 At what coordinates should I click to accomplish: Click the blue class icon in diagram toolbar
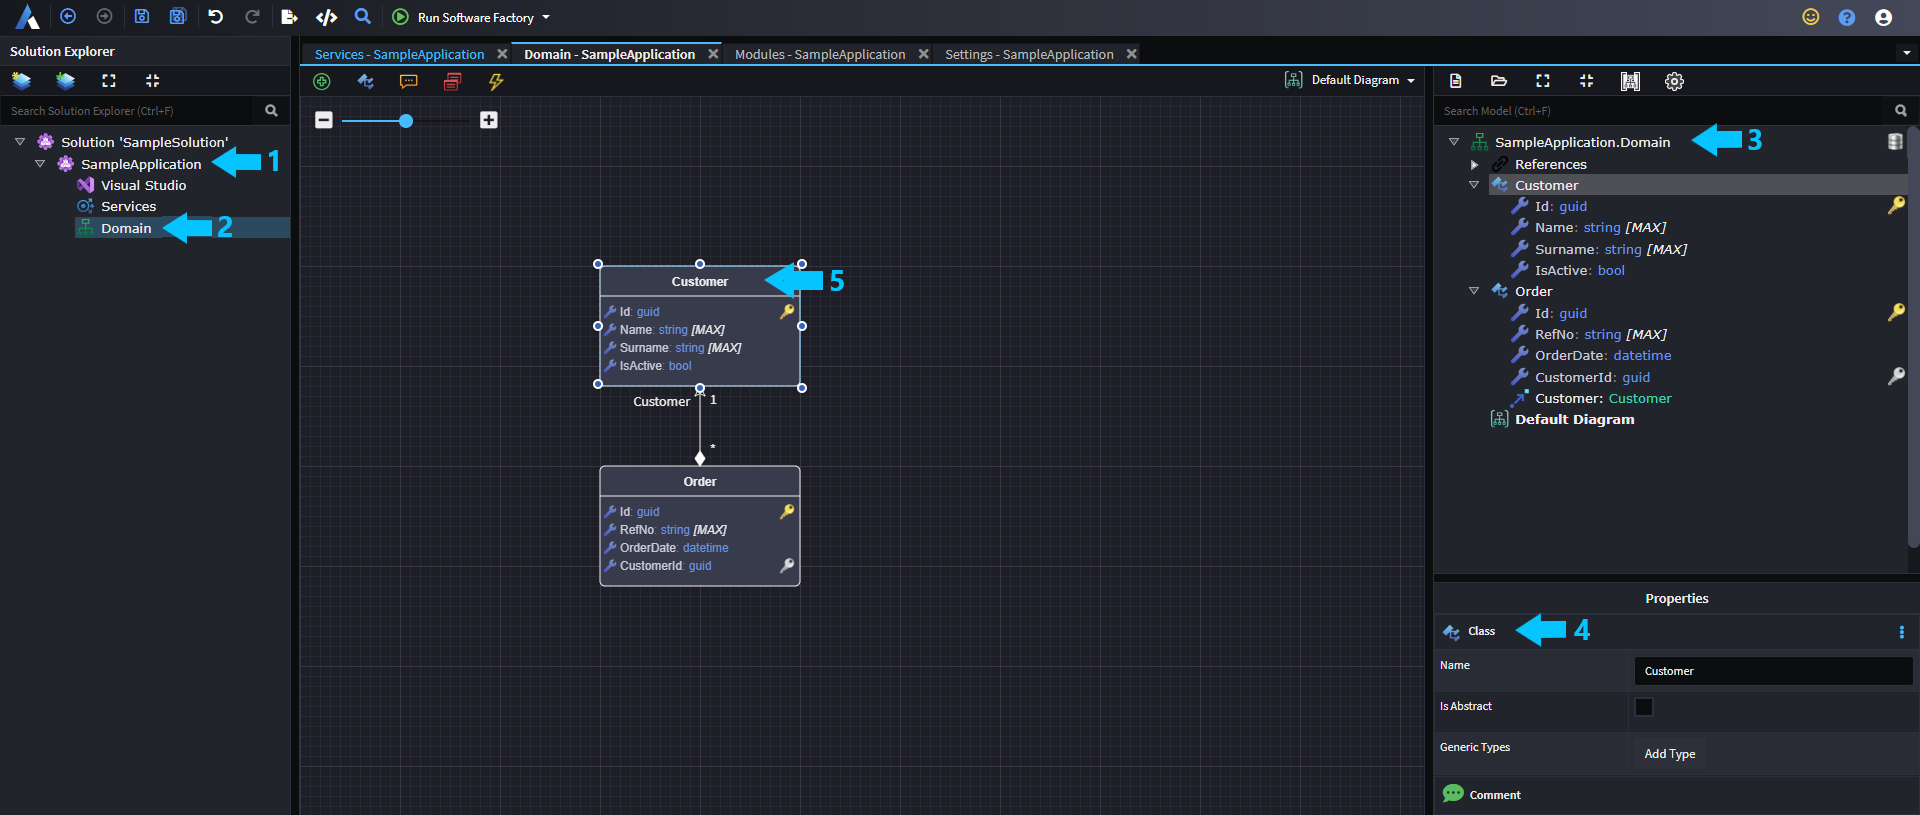click(365, 82)
